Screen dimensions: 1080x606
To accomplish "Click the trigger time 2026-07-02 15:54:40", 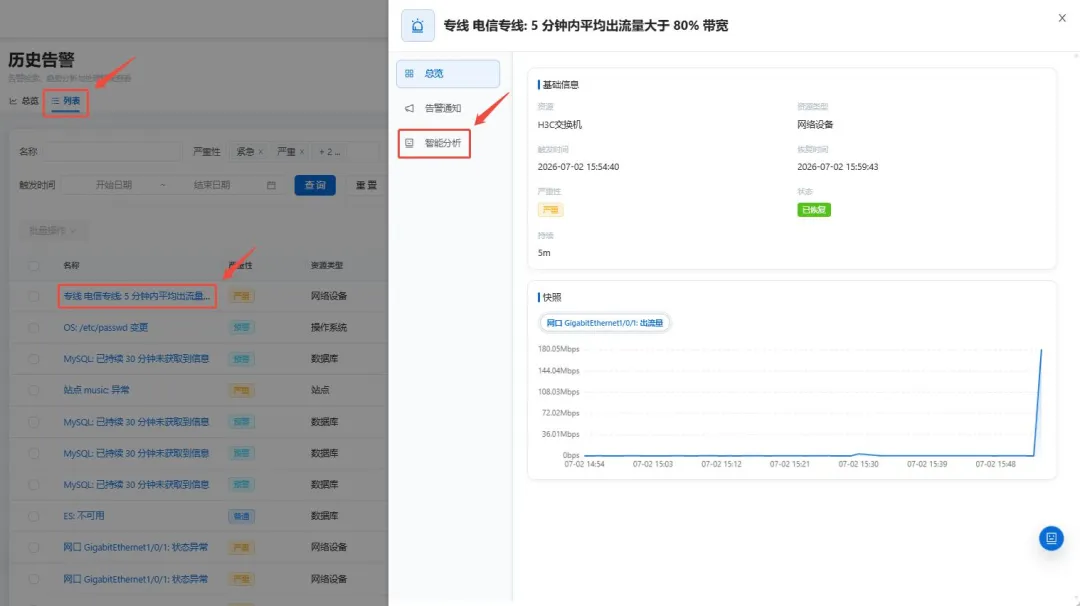I will click(578, 167).
